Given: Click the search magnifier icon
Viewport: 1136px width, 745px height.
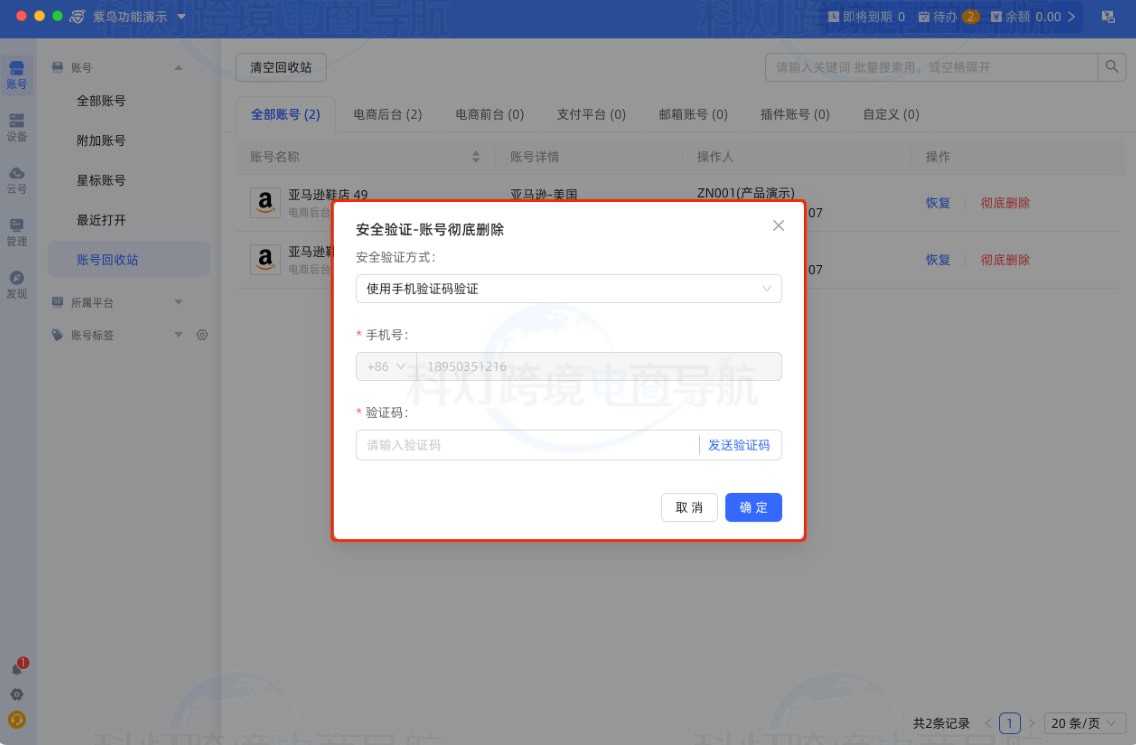Looking at the screenshot, I should tap(1111, 68).
